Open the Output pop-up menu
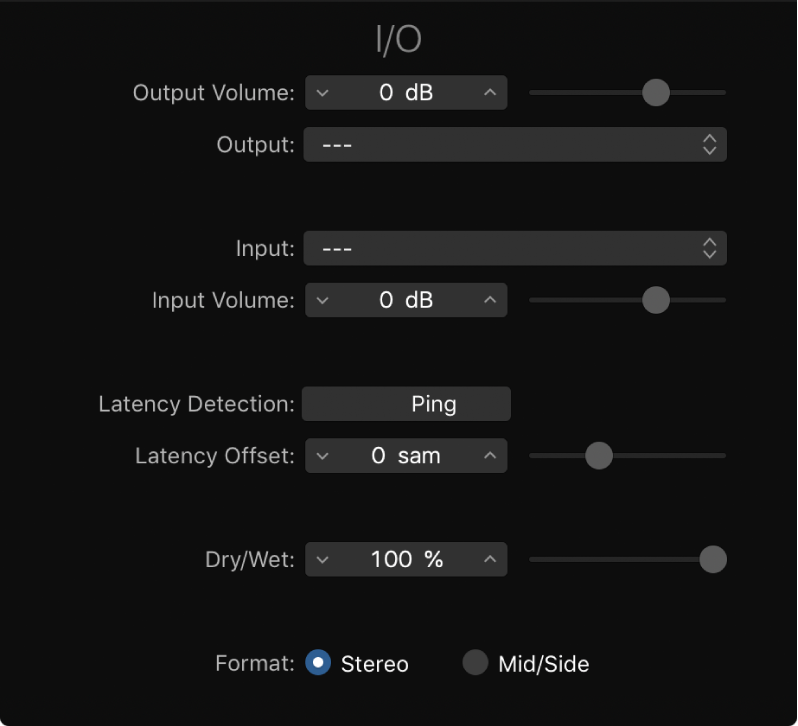The image size is (798, 726). click(x=515, y=145)
